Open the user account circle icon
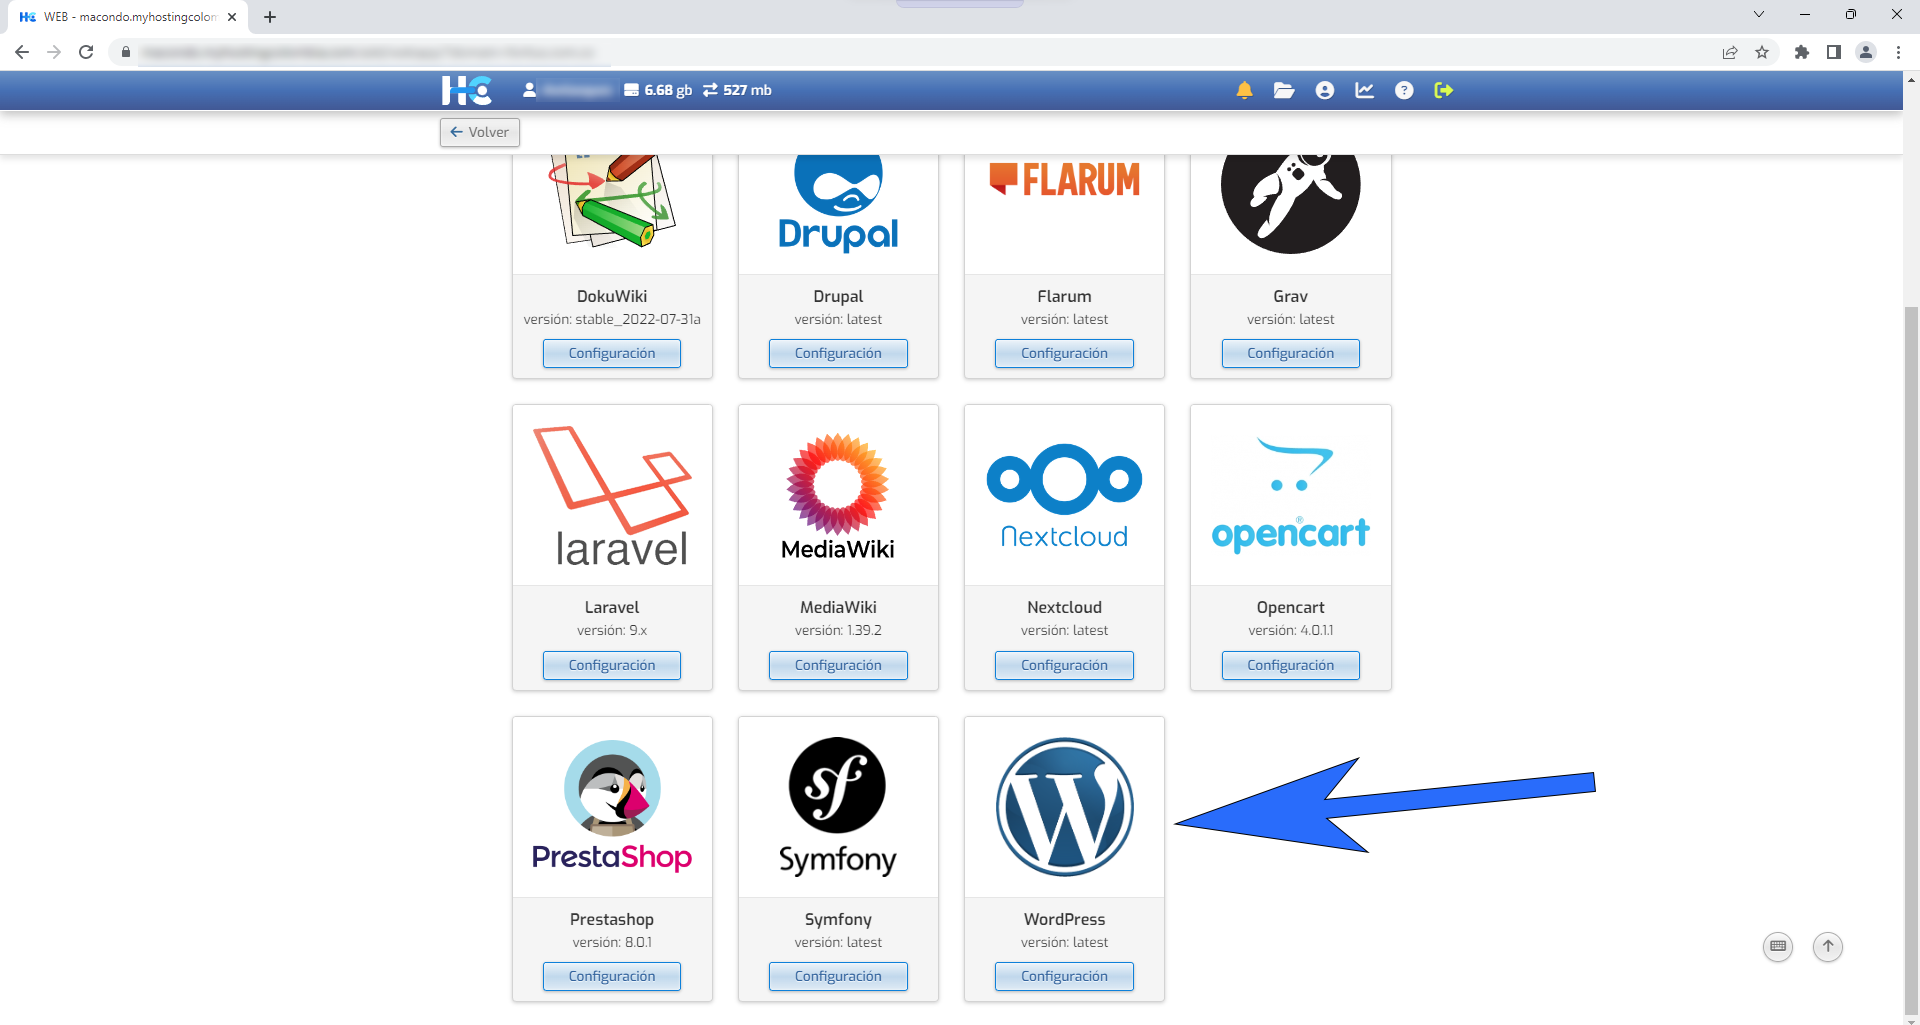The height and width of the screenshot is (1025, 1920). point(1325,90)
